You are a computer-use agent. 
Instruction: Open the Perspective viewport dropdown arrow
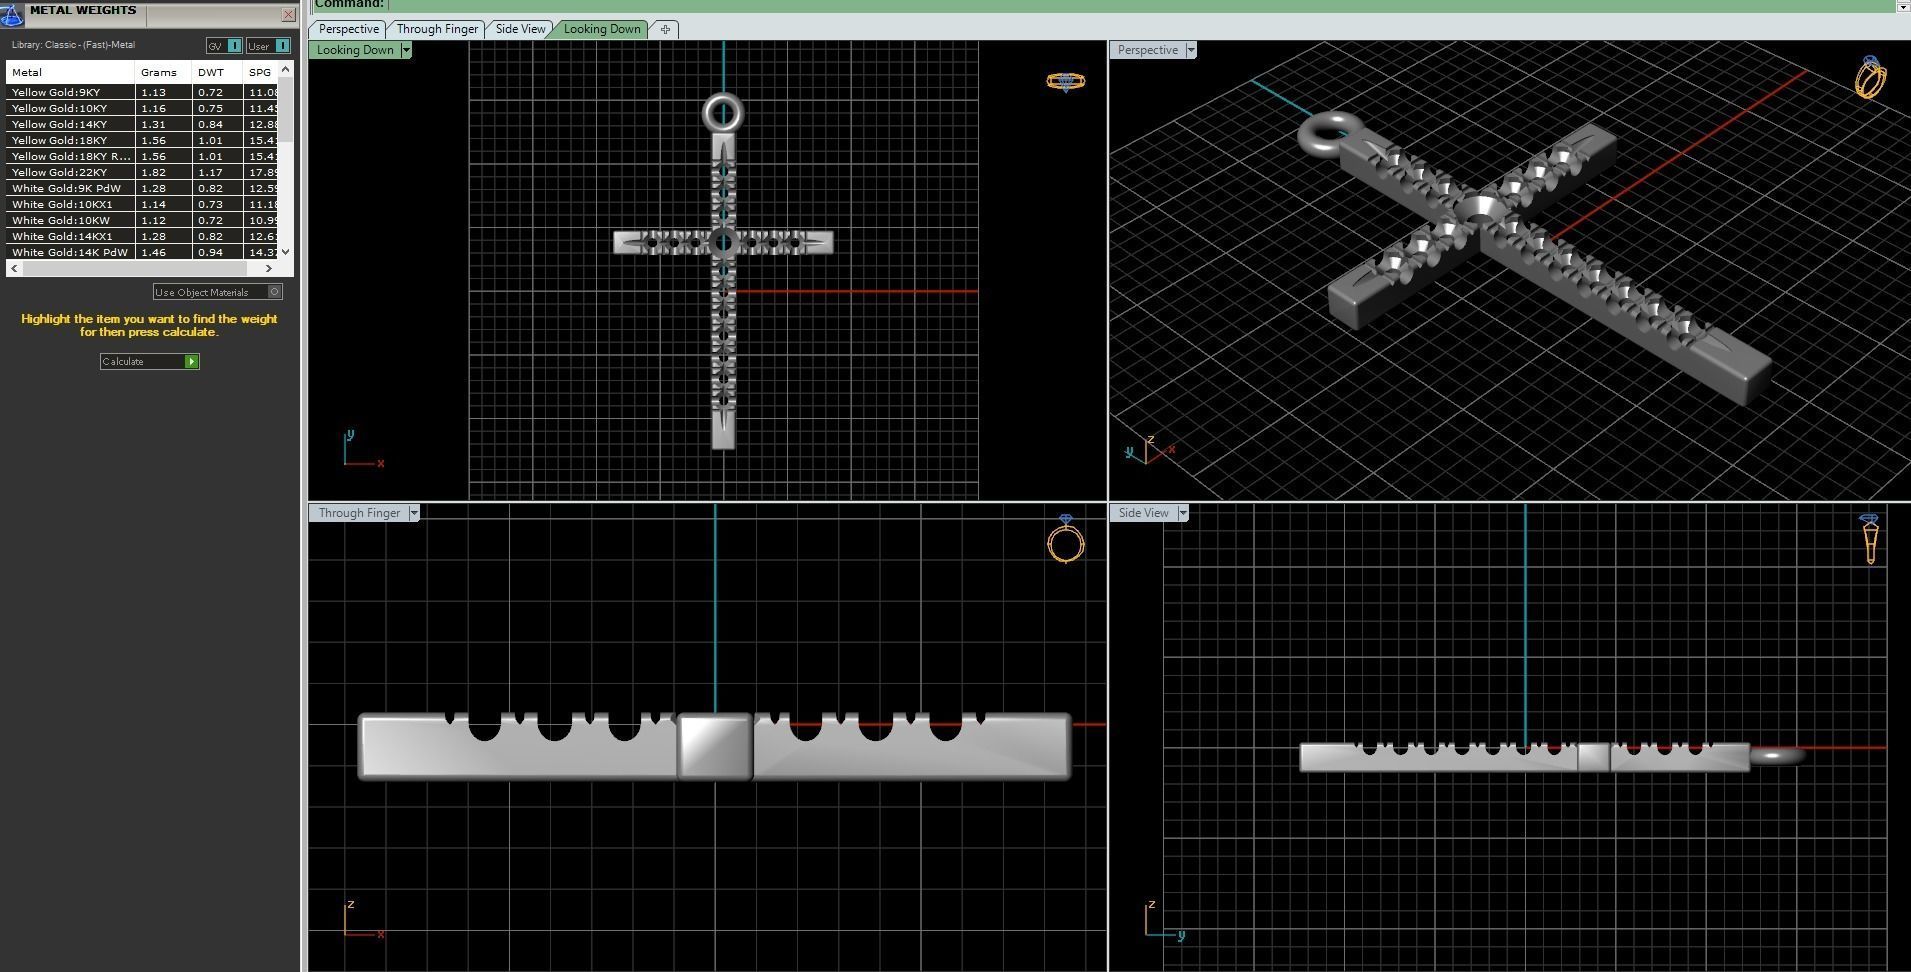click(x=1191, y=50)
